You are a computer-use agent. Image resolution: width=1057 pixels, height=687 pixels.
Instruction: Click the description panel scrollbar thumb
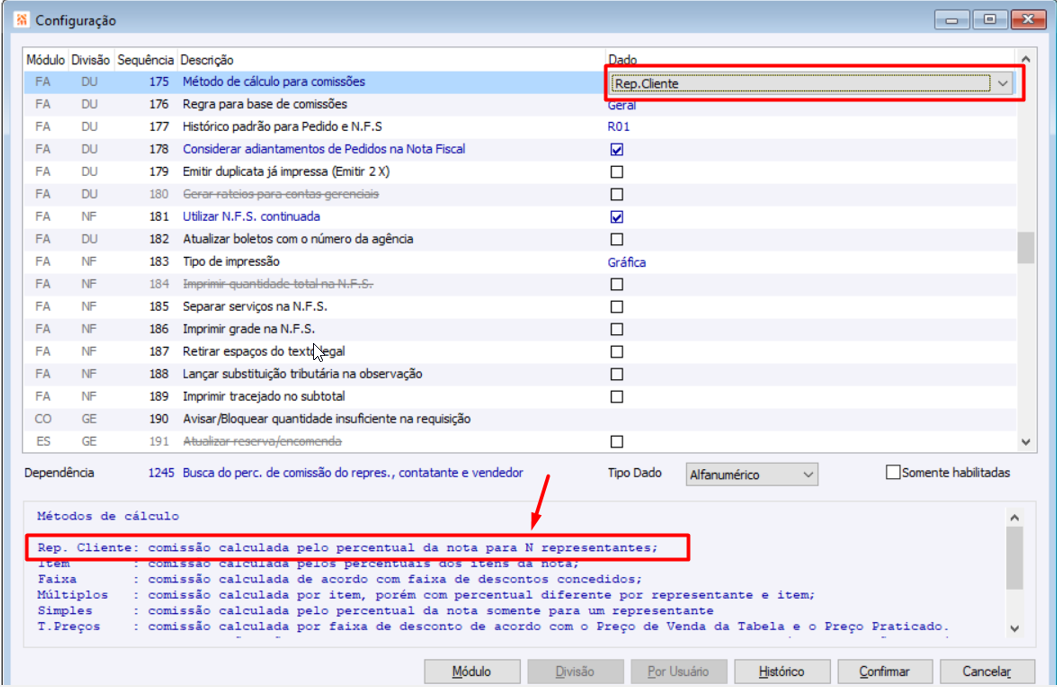pyautogui.click(x=1015, y=558)
